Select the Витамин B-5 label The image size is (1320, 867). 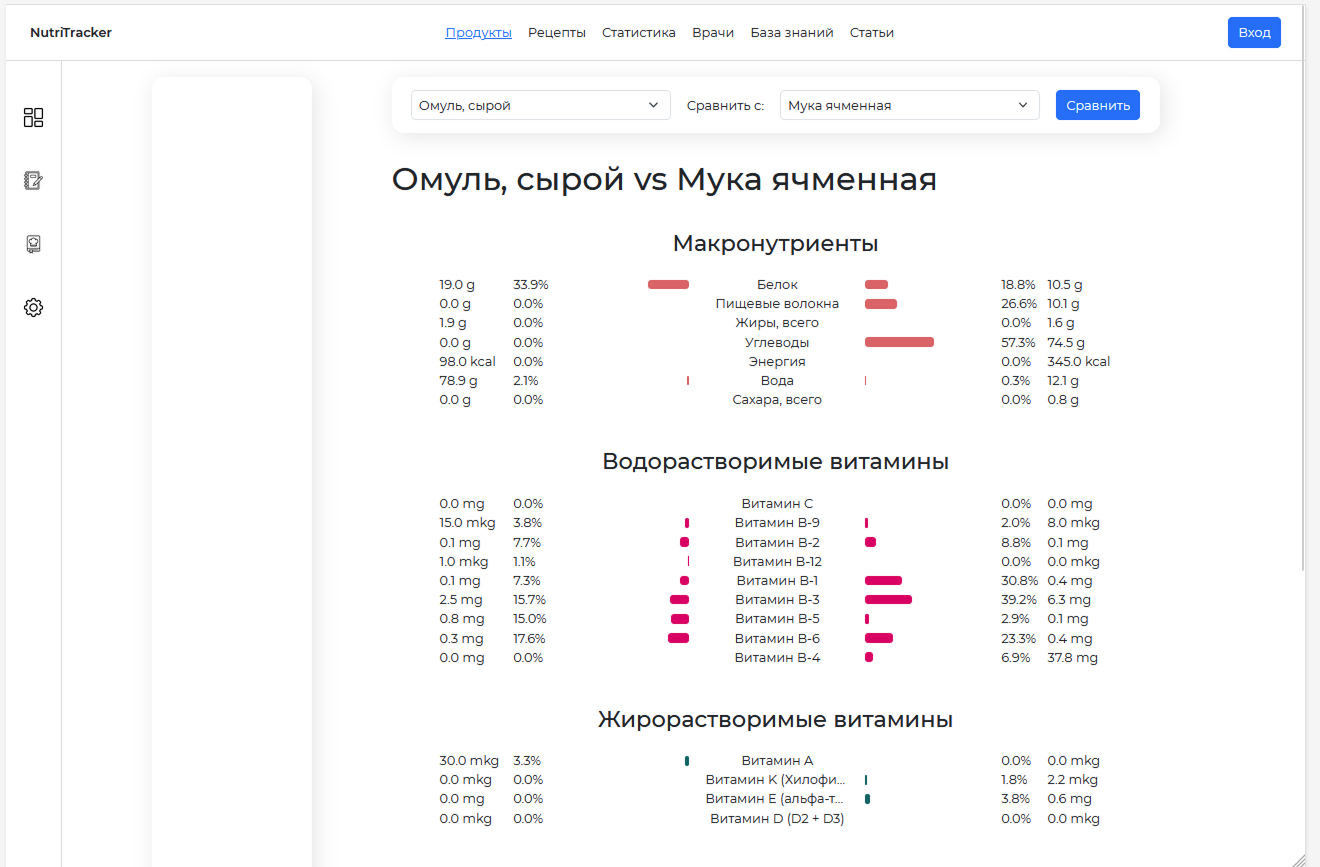[777, 619]
